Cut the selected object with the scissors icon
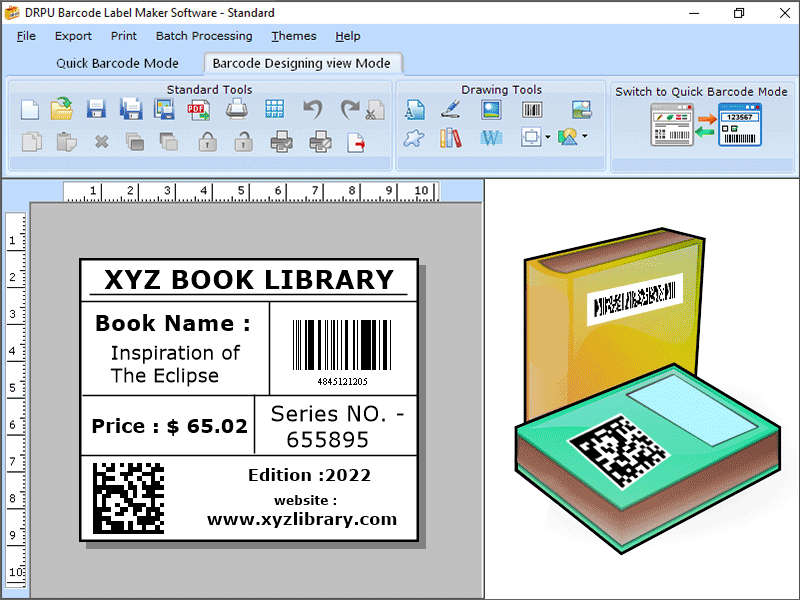The height and width of the screenshot is (600, 800). [x=375, y=110]
